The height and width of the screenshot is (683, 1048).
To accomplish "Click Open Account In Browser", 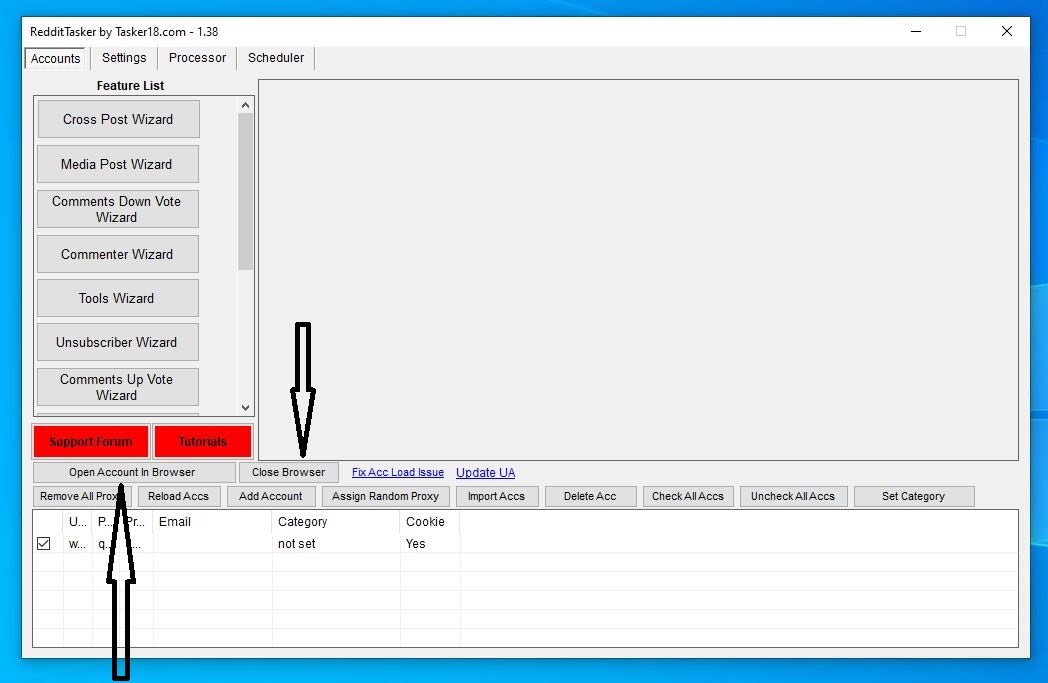I will click(x=134, y=472).
